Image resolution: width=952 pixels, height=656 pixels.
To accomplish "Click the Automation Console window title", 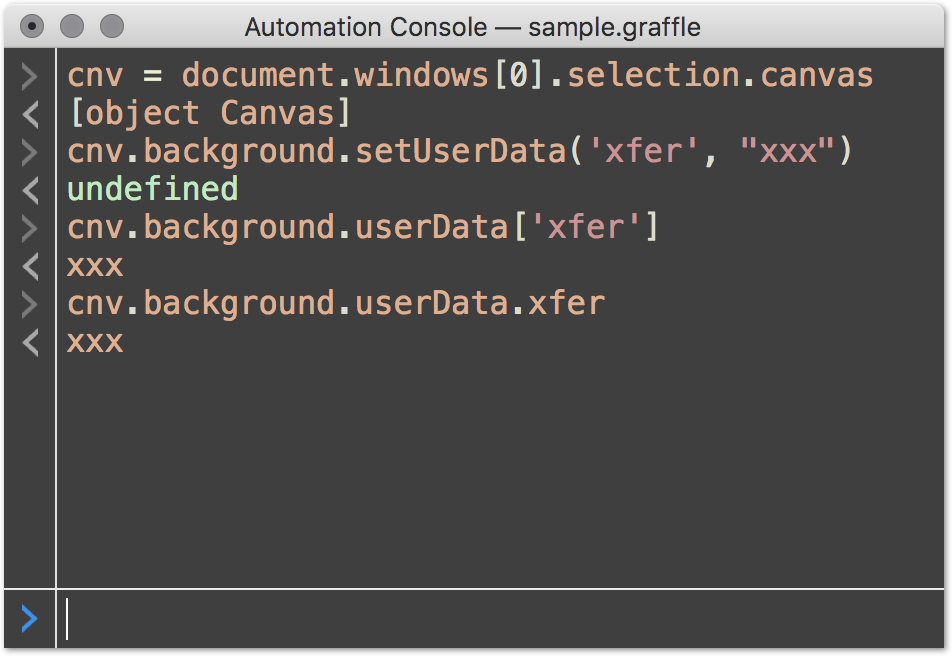I will coord(472,27).
